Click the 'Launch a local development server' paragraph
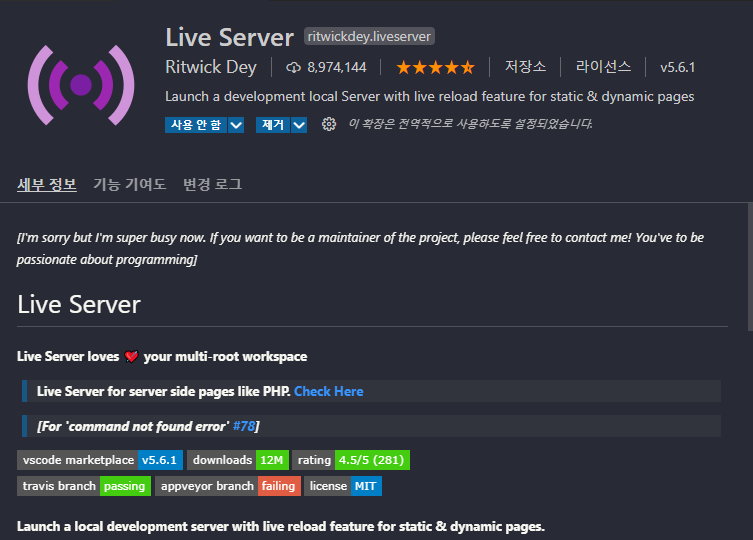This screenshot has height=540, width=753. (x=281, y=527)
